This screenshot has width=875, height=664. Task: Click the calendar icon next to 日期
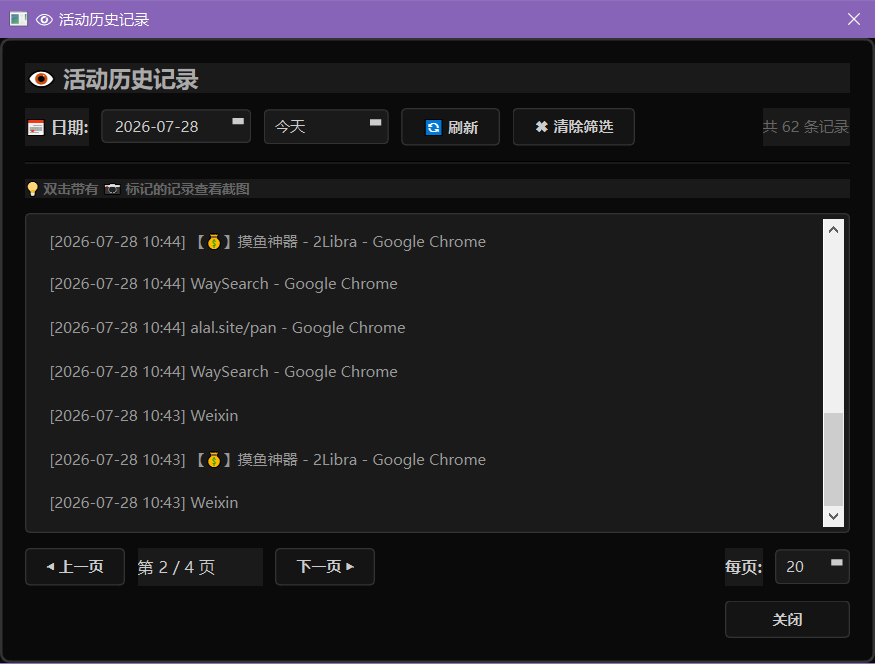36,128
